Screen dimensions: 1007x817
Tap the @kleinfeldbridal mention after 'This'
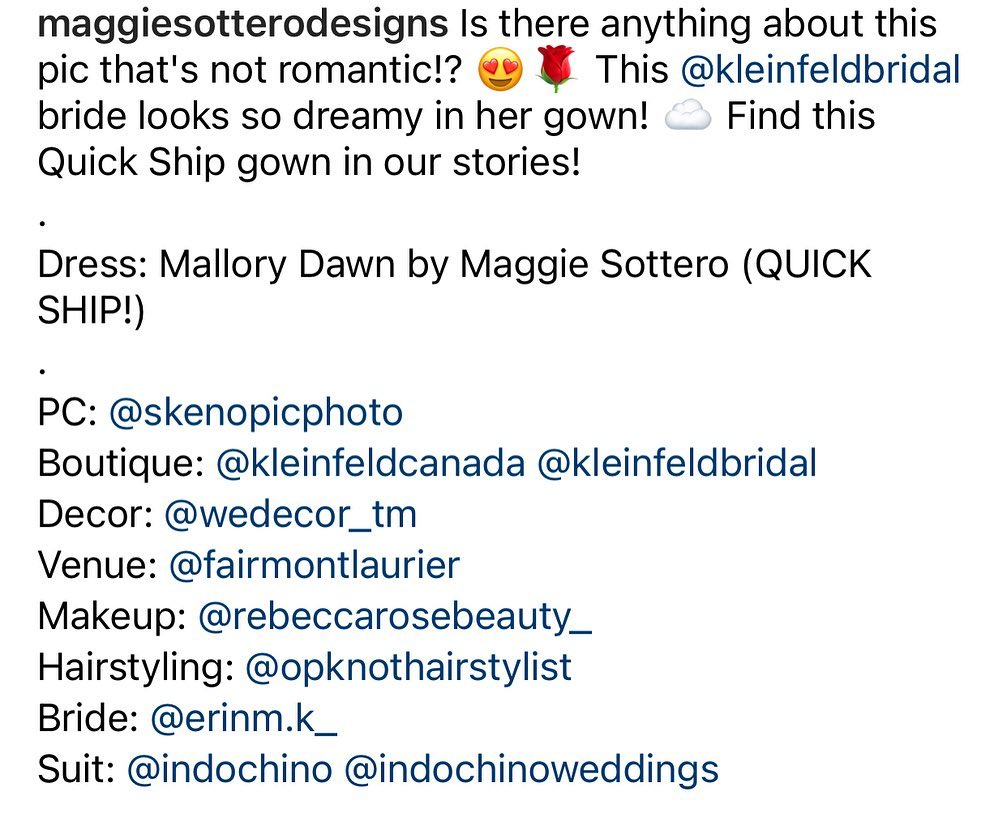[x=820, y=69]
